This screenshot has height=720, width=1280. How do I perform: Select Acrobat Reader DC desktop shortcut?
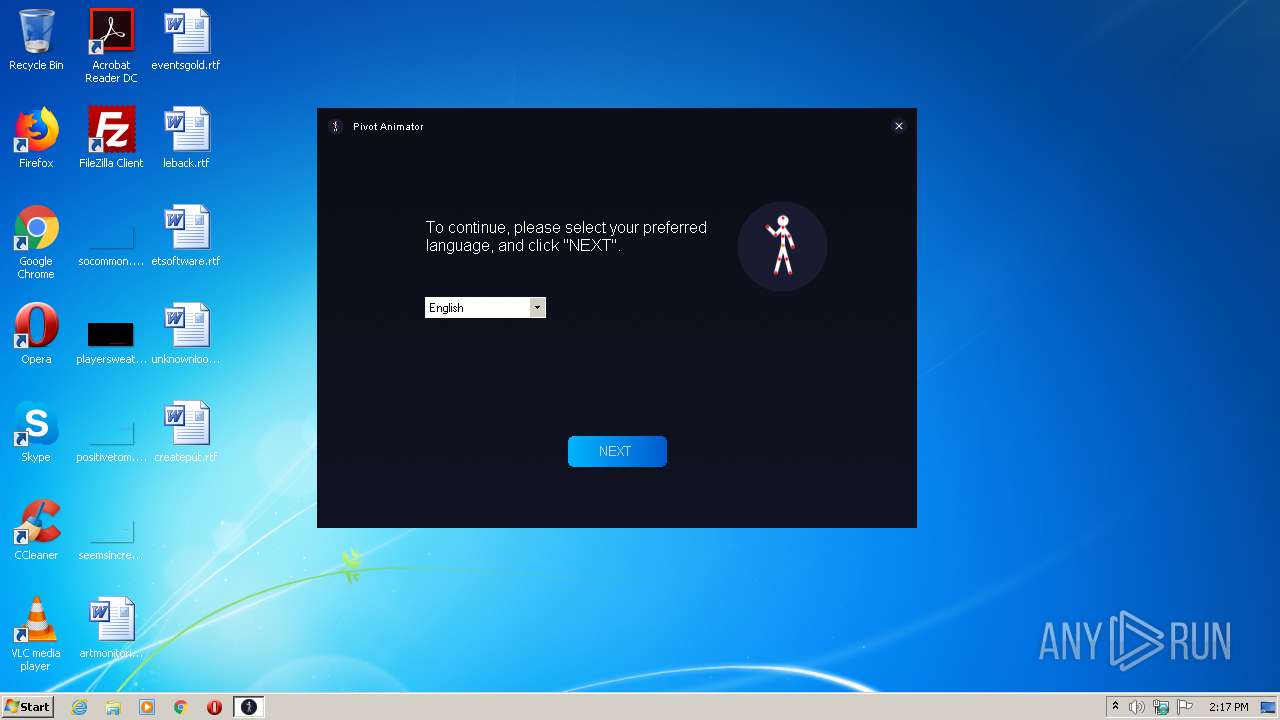coord(111,46)
